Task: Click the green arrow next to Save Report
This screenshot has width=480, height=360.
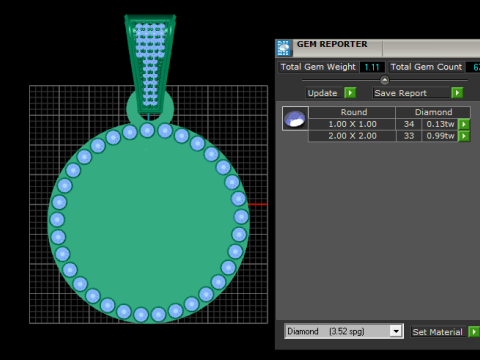Action: pyautogui.click(x=457, y=93)
